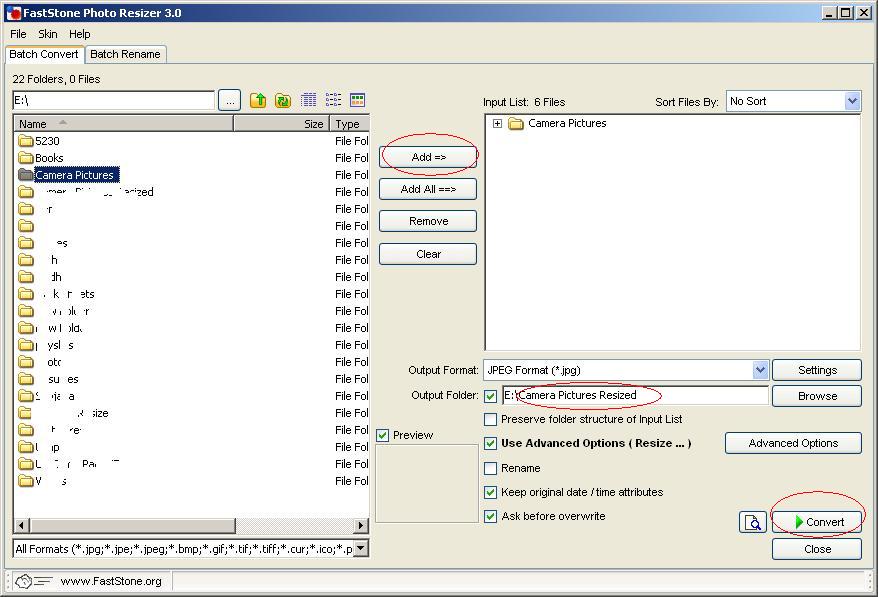The height and width of the screenshot is (597, 878).
Task: Open output format Settings
Action: 817,370
